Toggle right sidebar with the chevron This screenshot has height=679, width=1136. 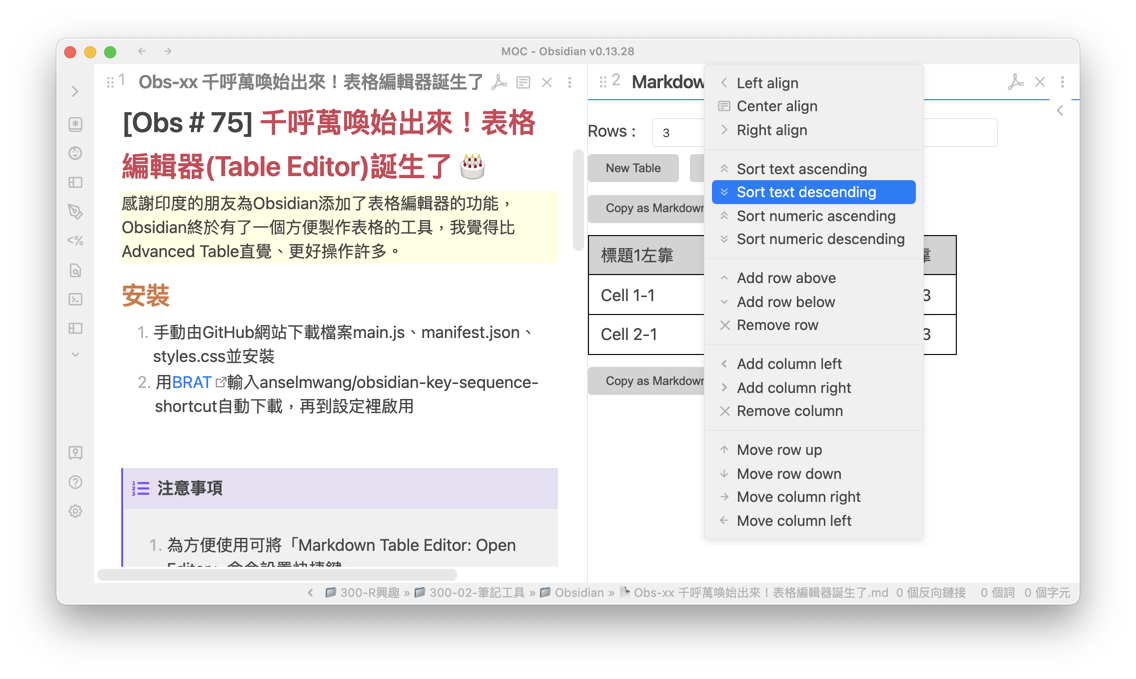tap(1060, 111)
